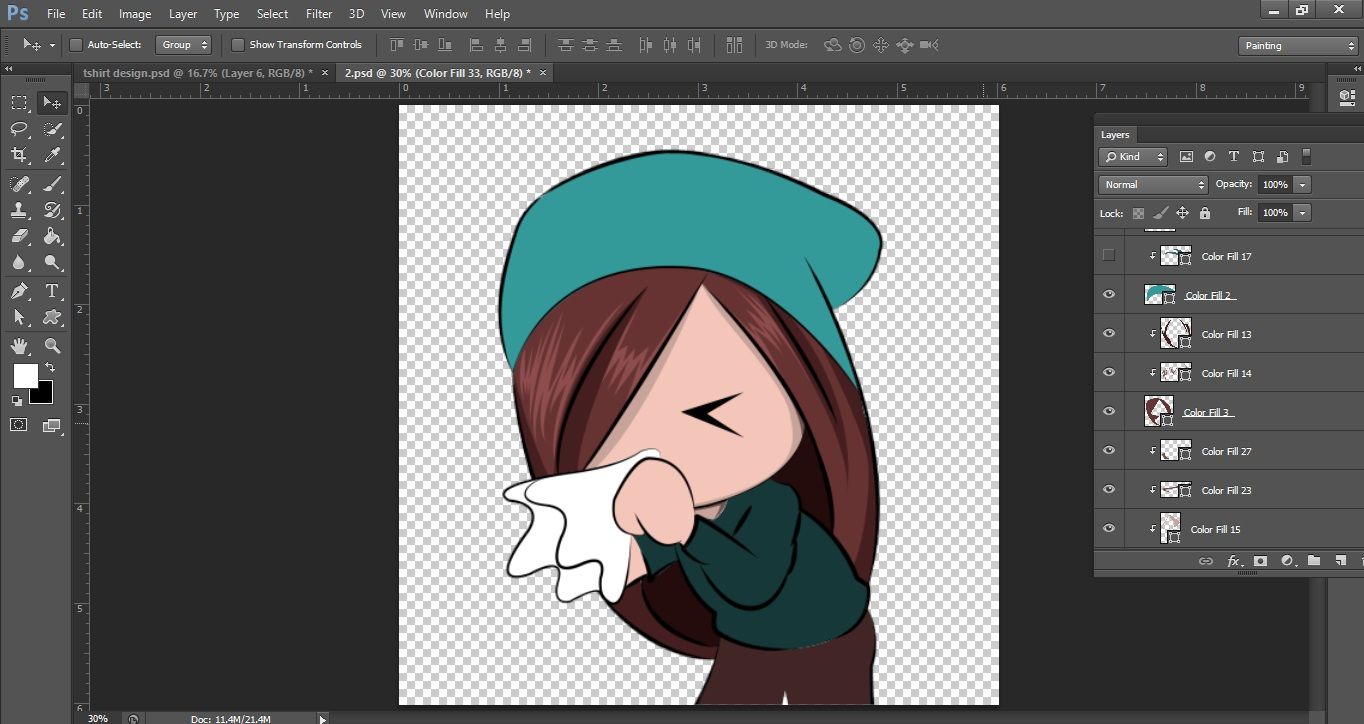Create a new layer group
This screenshot has height=724, width=1364.
(x=1314, y=561)
